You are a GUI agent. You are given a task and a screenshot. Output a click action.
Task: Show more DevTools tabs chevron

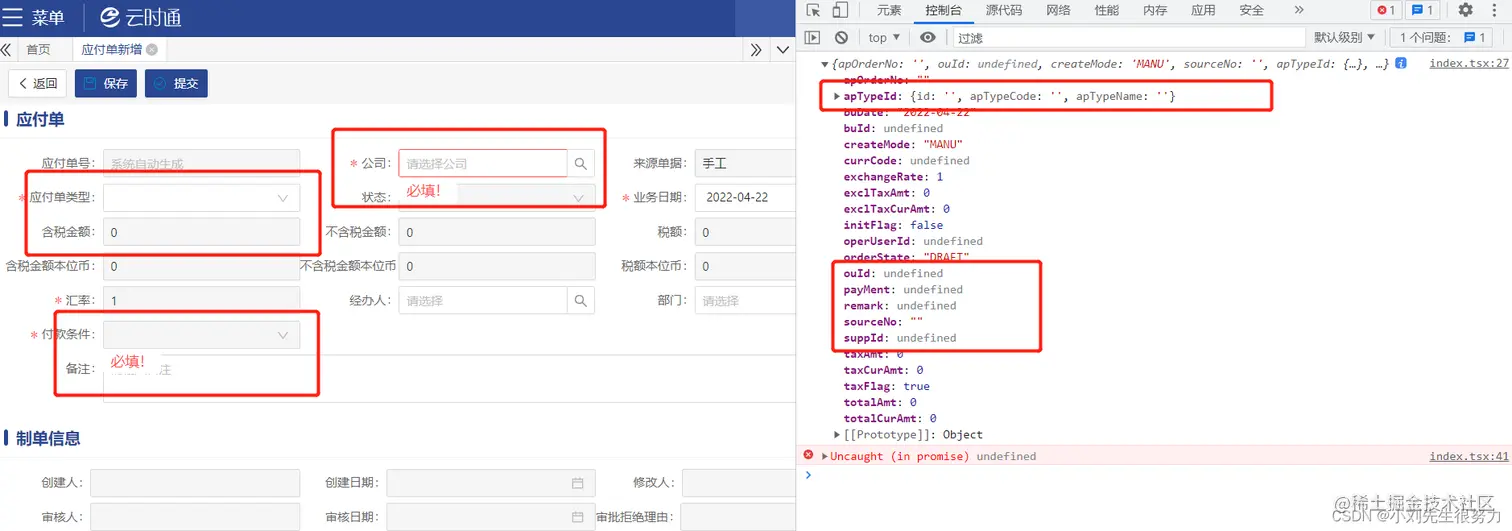point(1298,10)
